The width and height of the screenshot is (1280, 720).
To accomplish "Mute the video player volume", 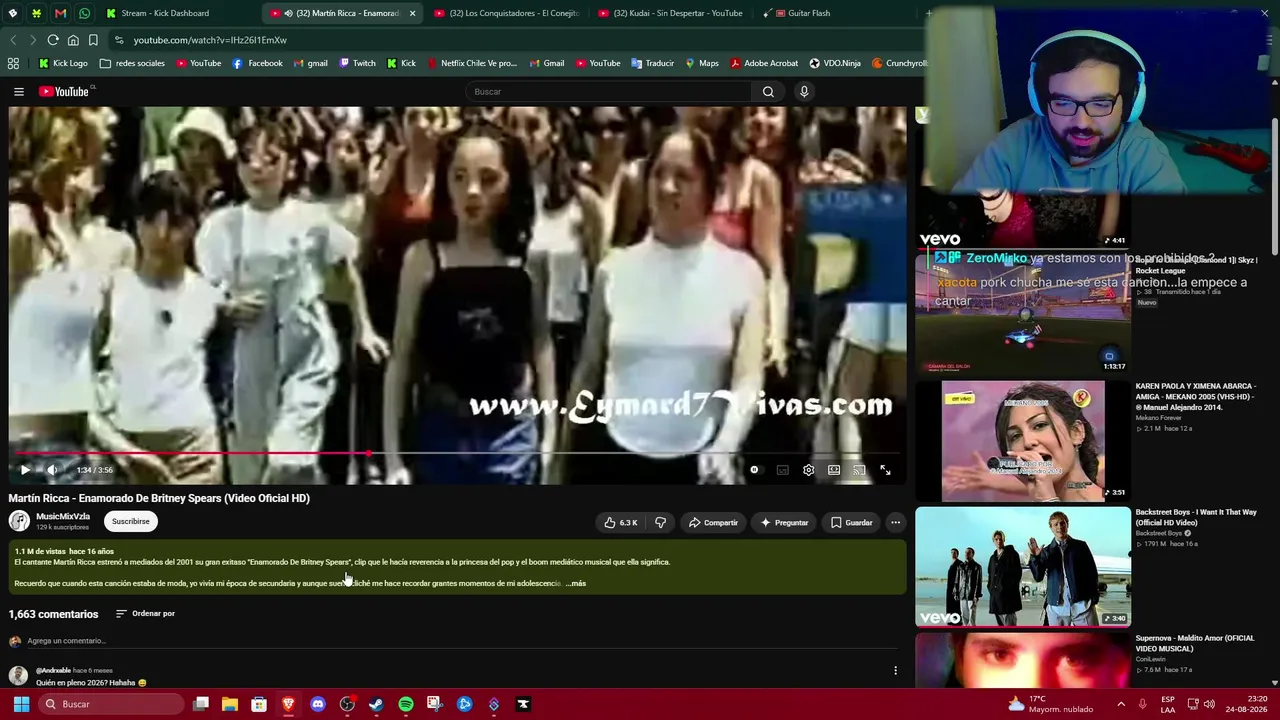I will tap(52, 470).
